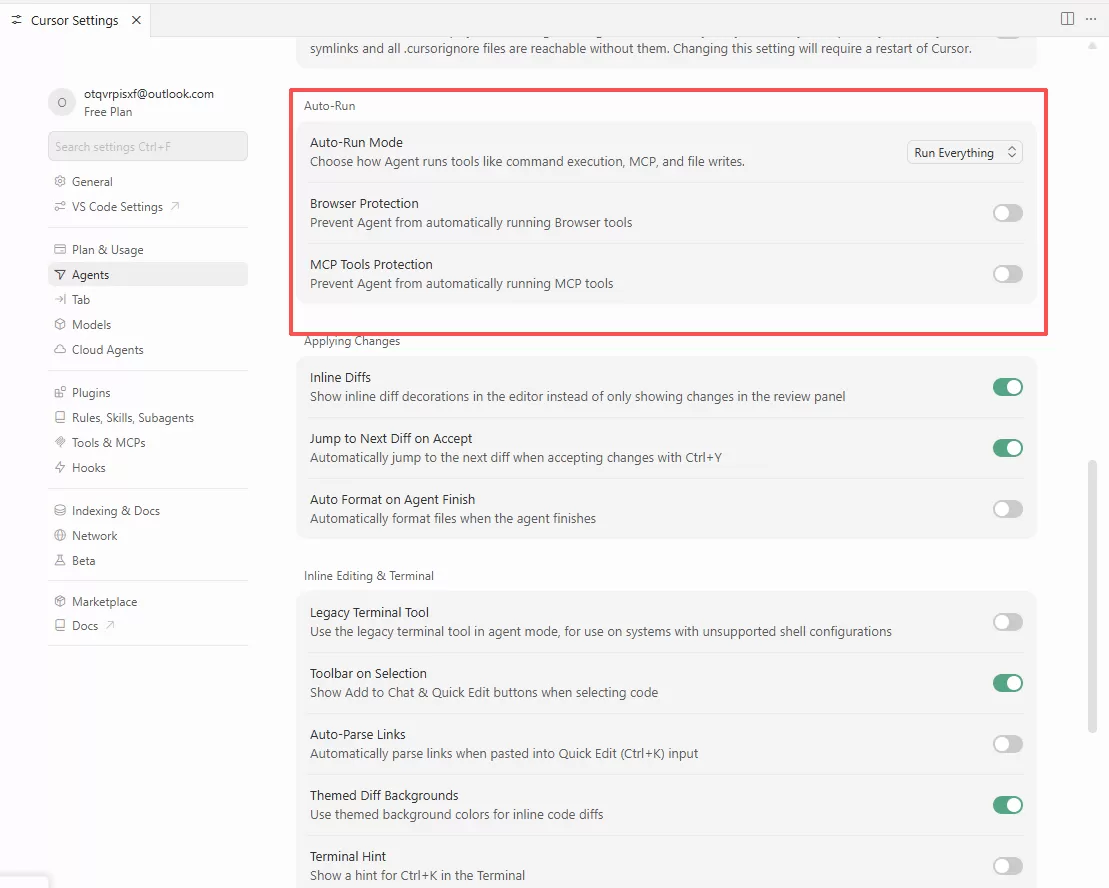
Task: Click the Agents funnel icon
Action: coord(60,274)
